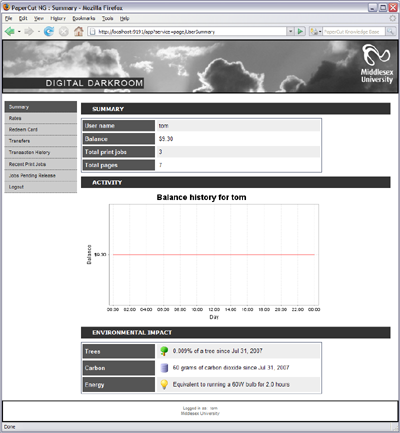
Task: Click the green Go arrow beside address bar
Action: (300, 31)
